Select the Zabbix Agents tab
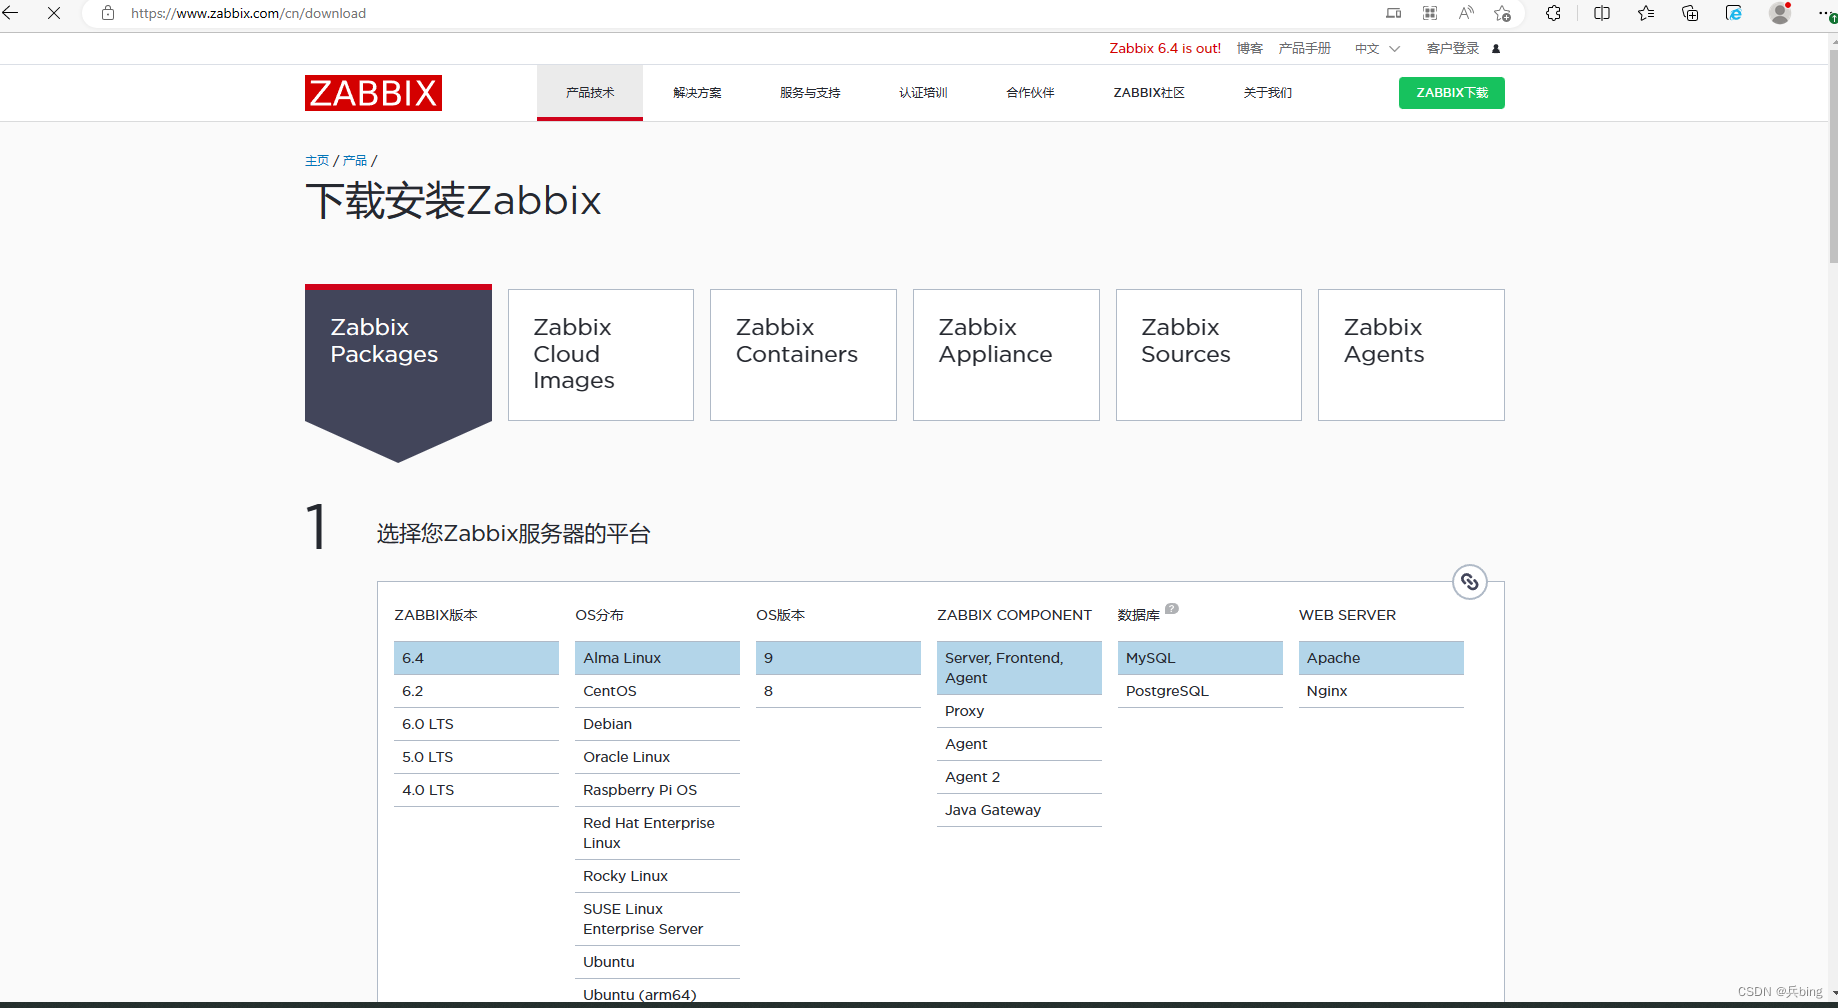 1411,355
